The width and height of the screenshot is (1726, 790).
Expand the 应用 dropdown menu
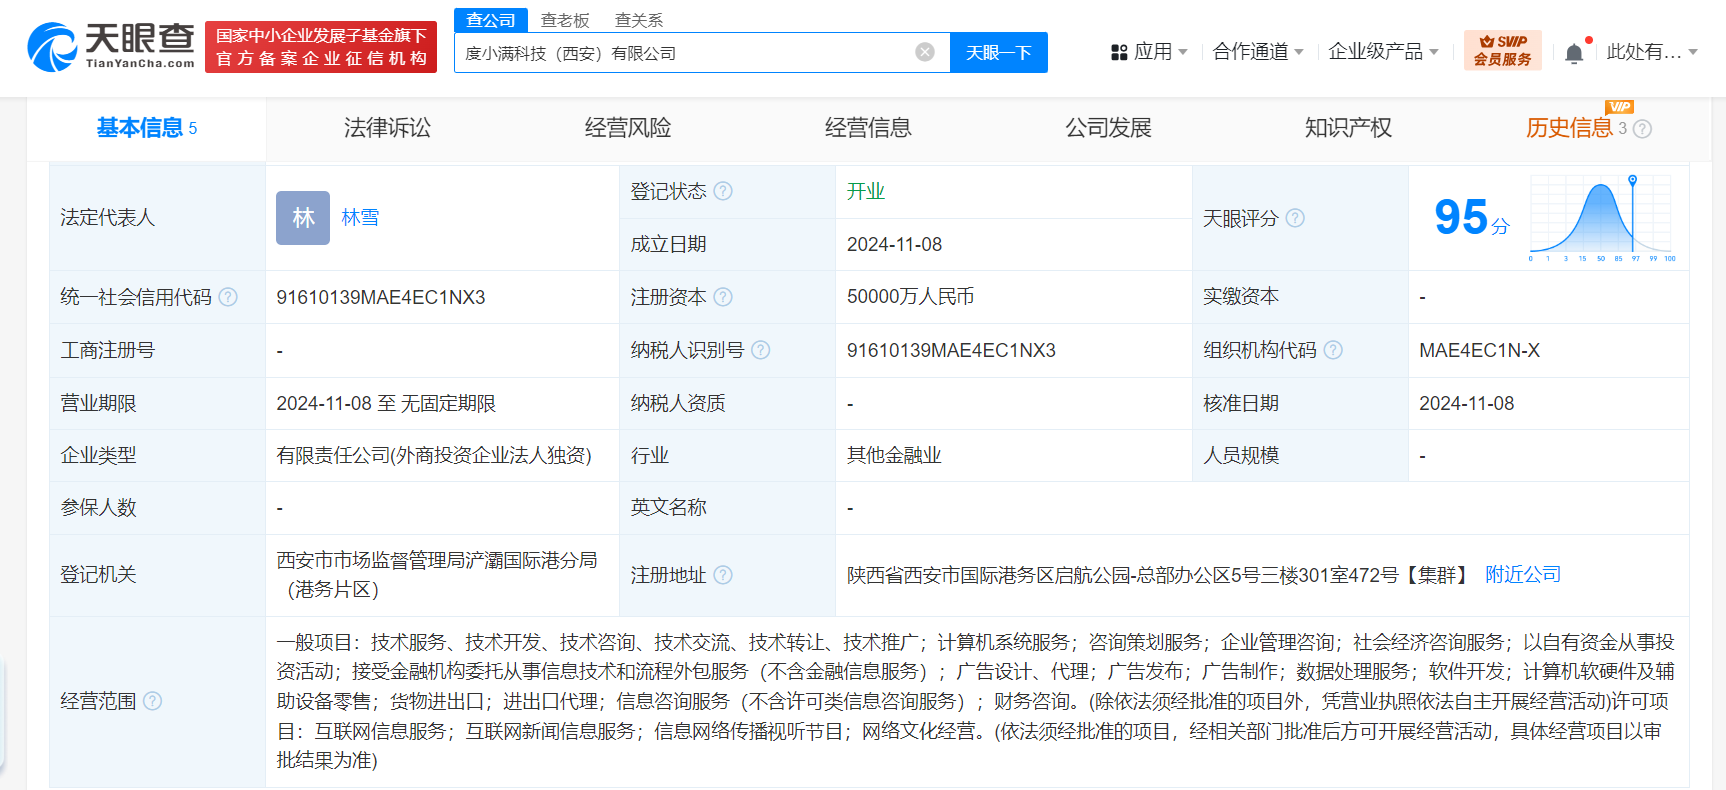click(x=1150, y=52)
